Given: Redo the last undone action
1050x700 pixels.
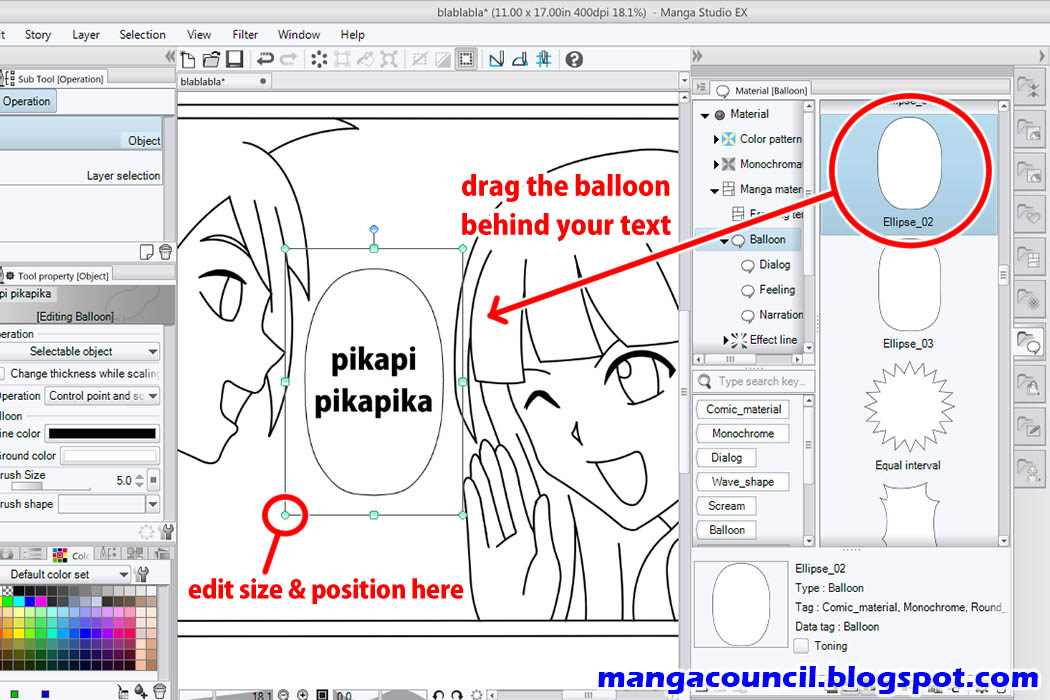Looking at the screenshot, I should pos(289,60).
